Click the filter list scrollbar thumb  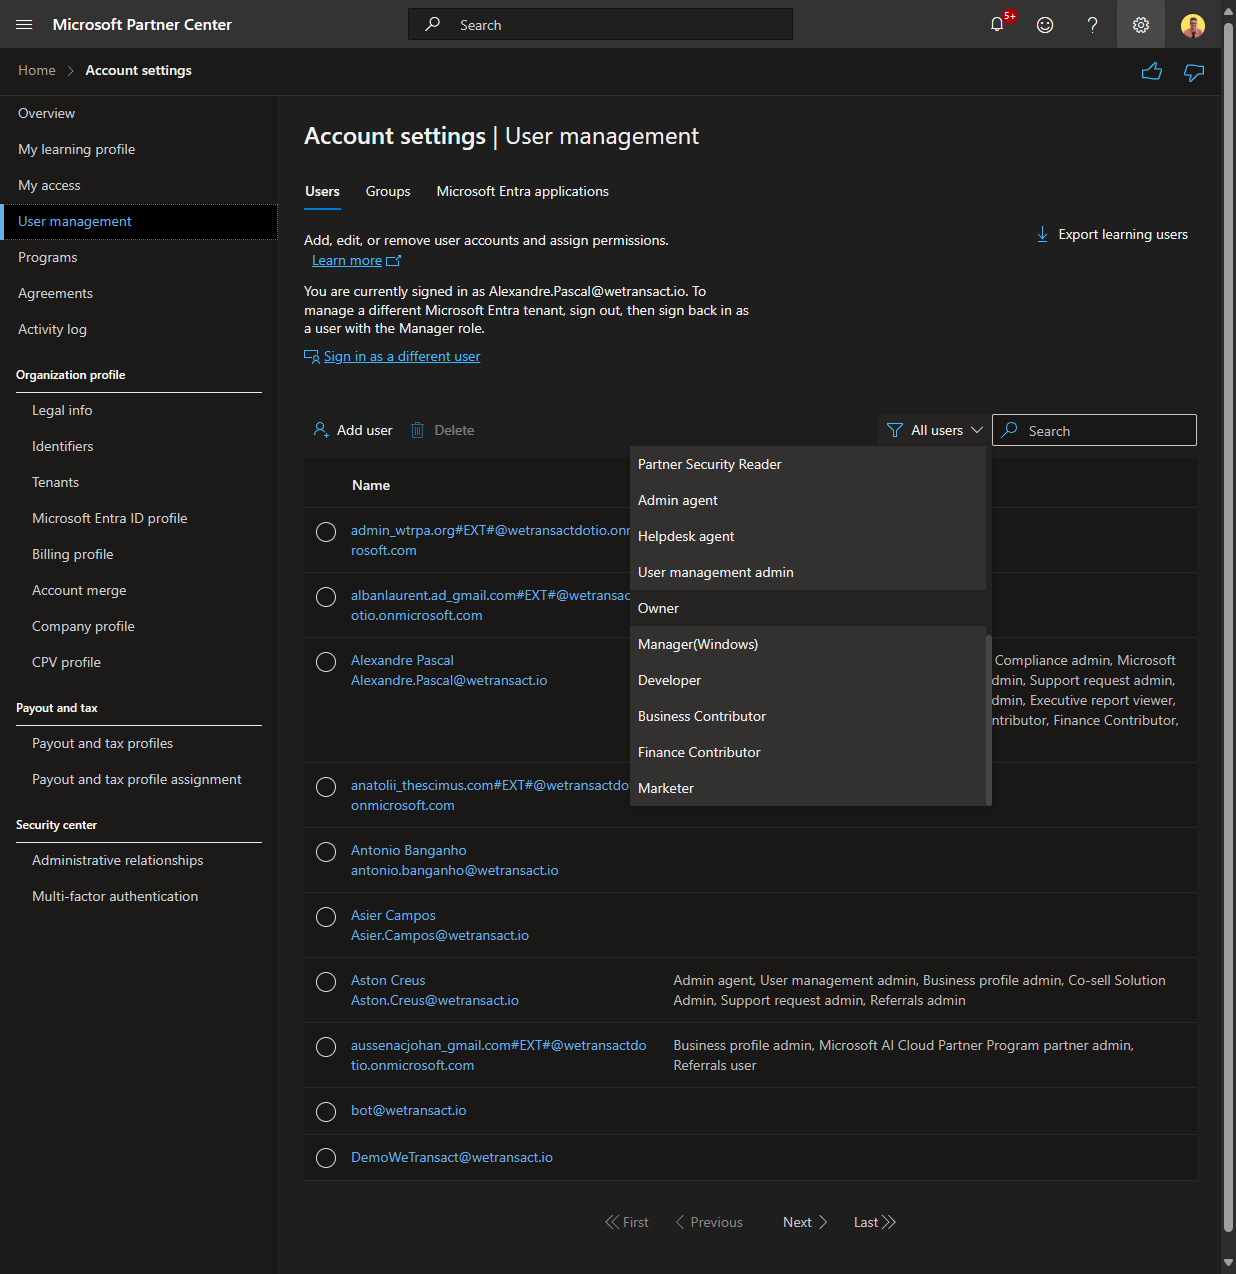click(989, 720)
